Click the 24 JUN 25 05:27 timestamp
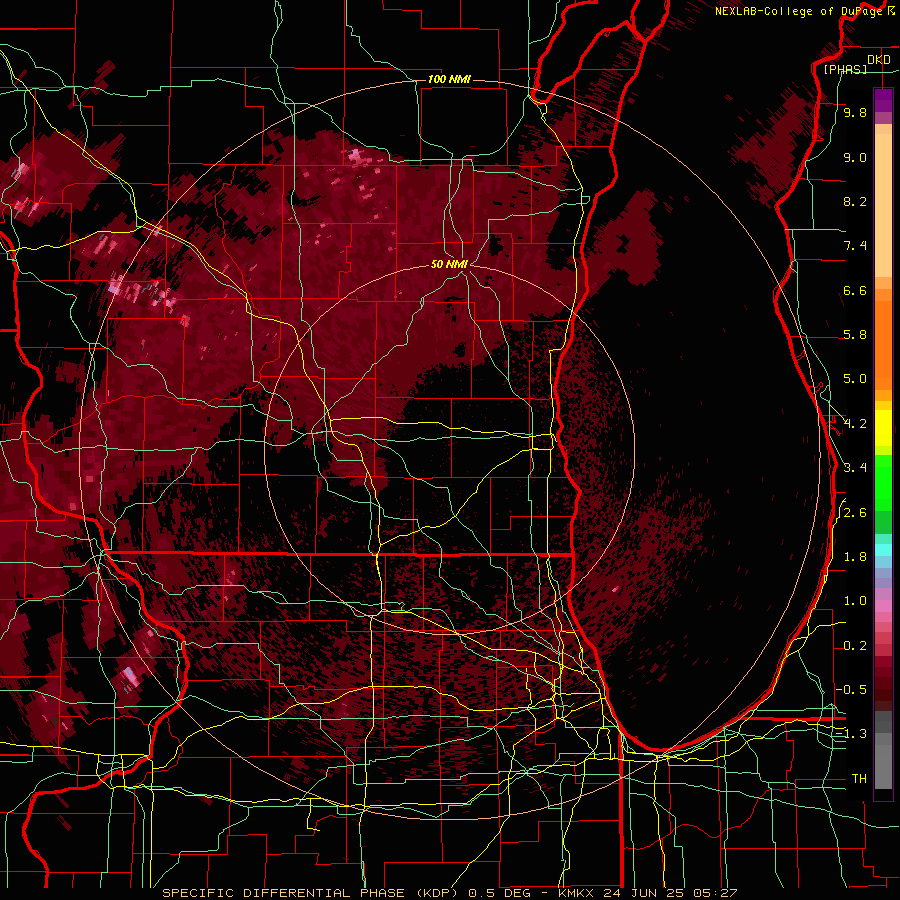Image resolution: width=900 pixels, height=900 pixels. point(668,893)
